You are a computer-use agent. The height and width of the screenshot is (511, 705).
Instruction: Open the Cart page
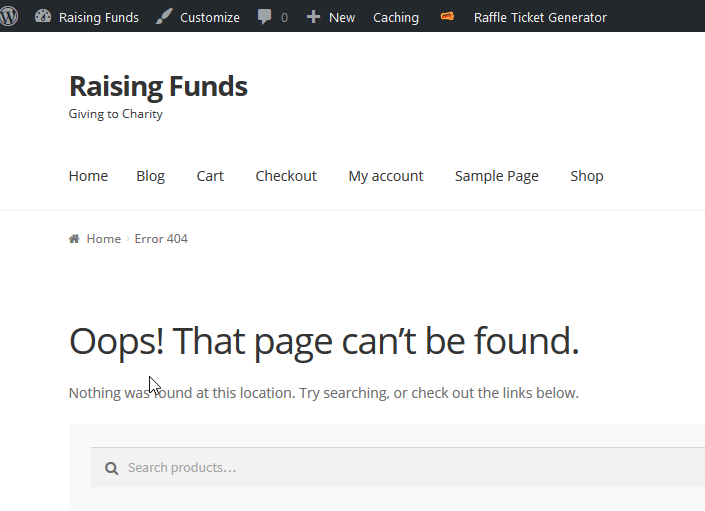[210, 176]
